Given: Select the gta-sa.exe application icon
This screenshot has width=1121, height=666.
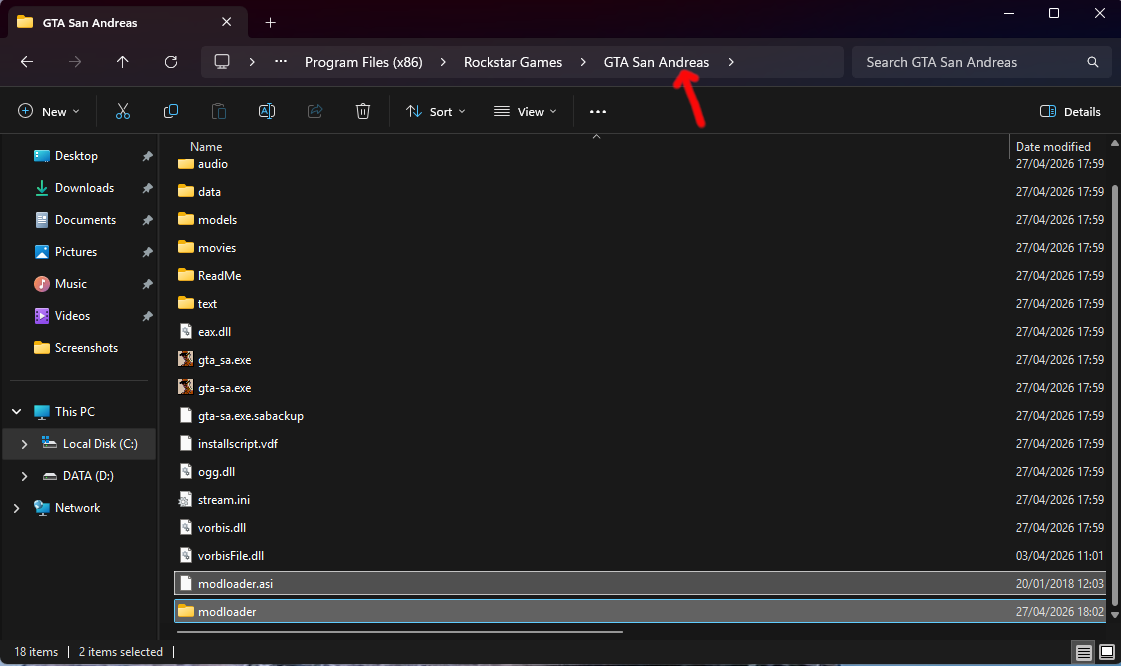Looking at the screenshot, I should coord(185,387).
